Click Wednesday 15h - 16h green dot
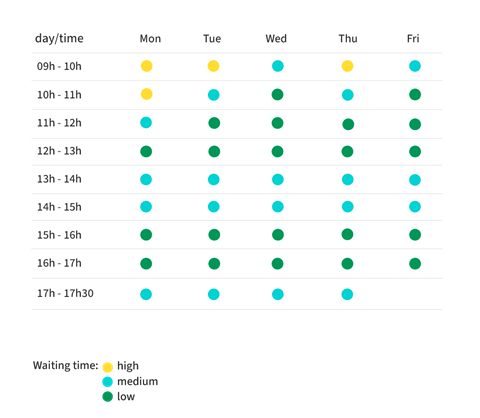Screen dimensions: 480x418 pyautogui.click(x=278, y=235)
